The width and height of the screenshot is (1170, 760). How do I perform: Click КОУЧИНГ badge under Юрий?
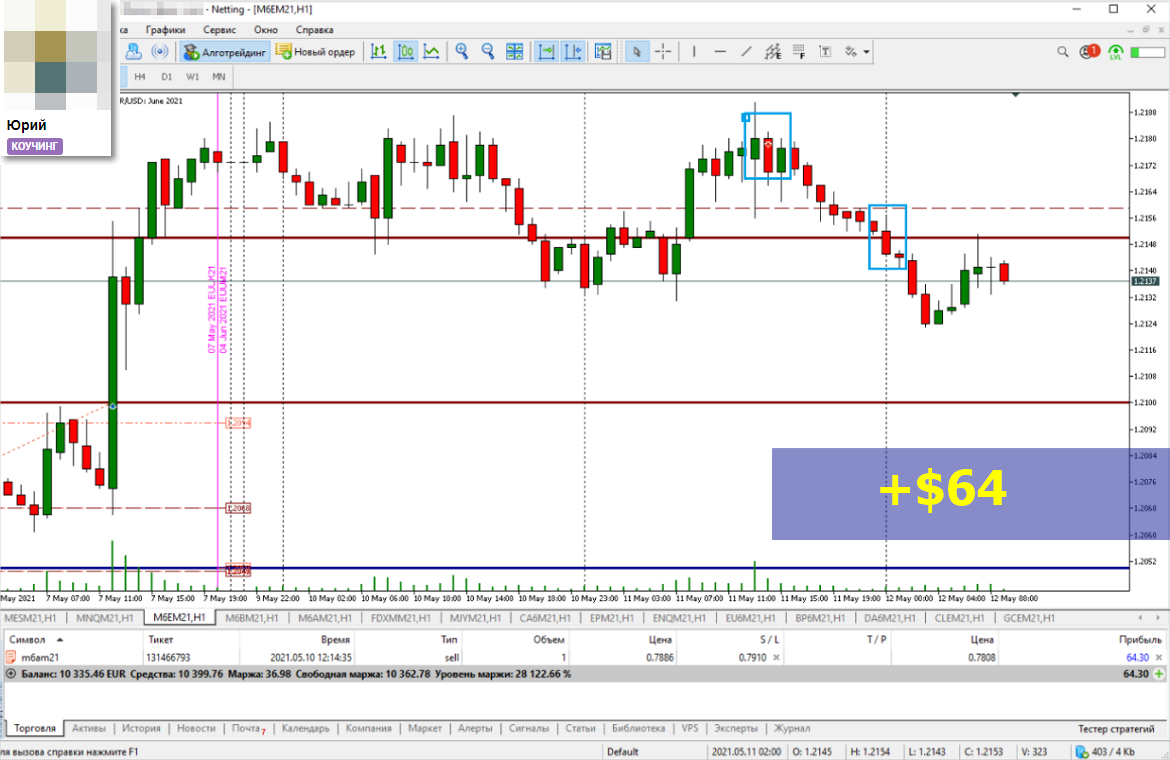35,146
